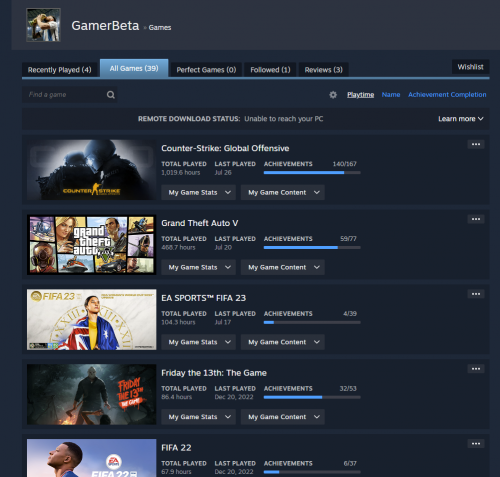Click the 468.7 hours playtime text
500x477 pixels.
(178, 247)
